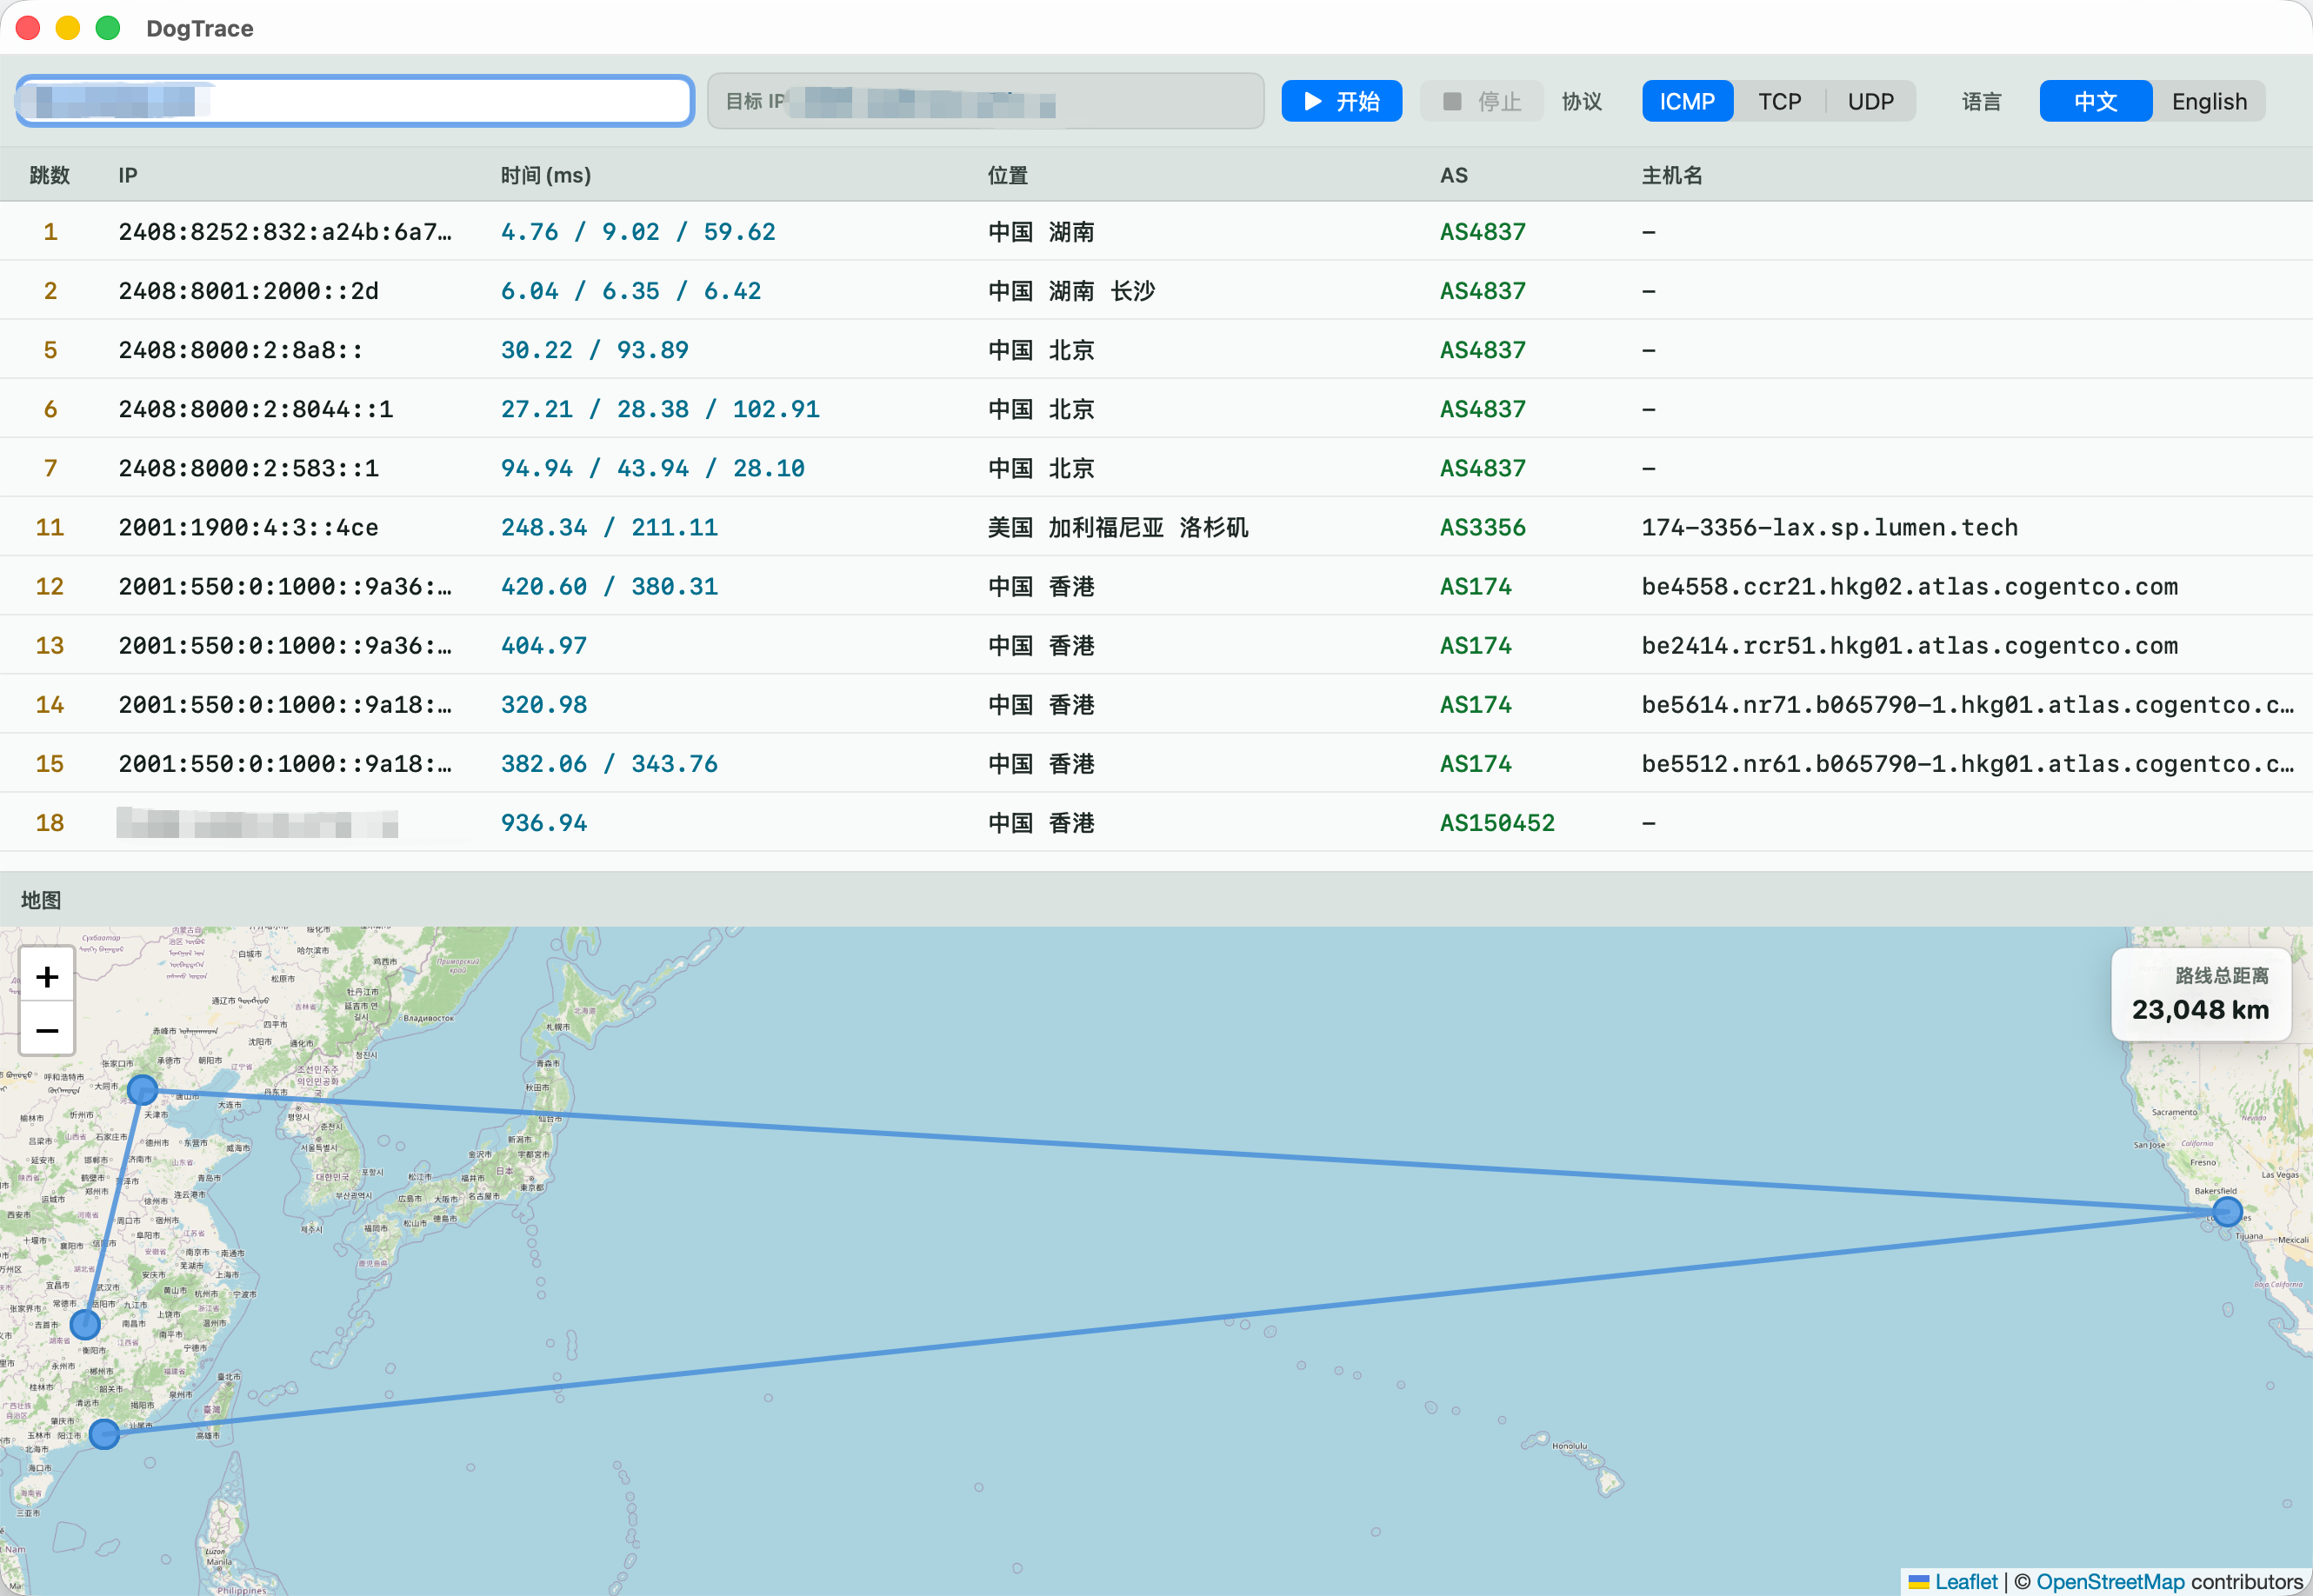Focus the target host input field
The height and width of the screenshot is (1596, 2313).
[x=355, y=101]
